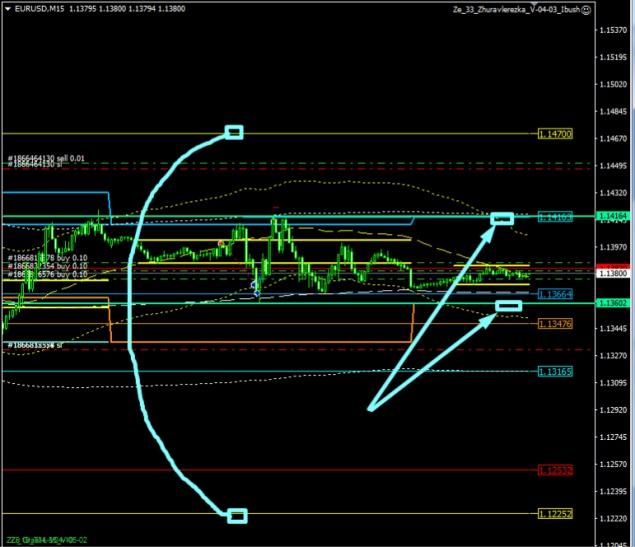Click the 1.13476 orange price label
Screen dimensions: 635x547
click(x=555, y=324)
